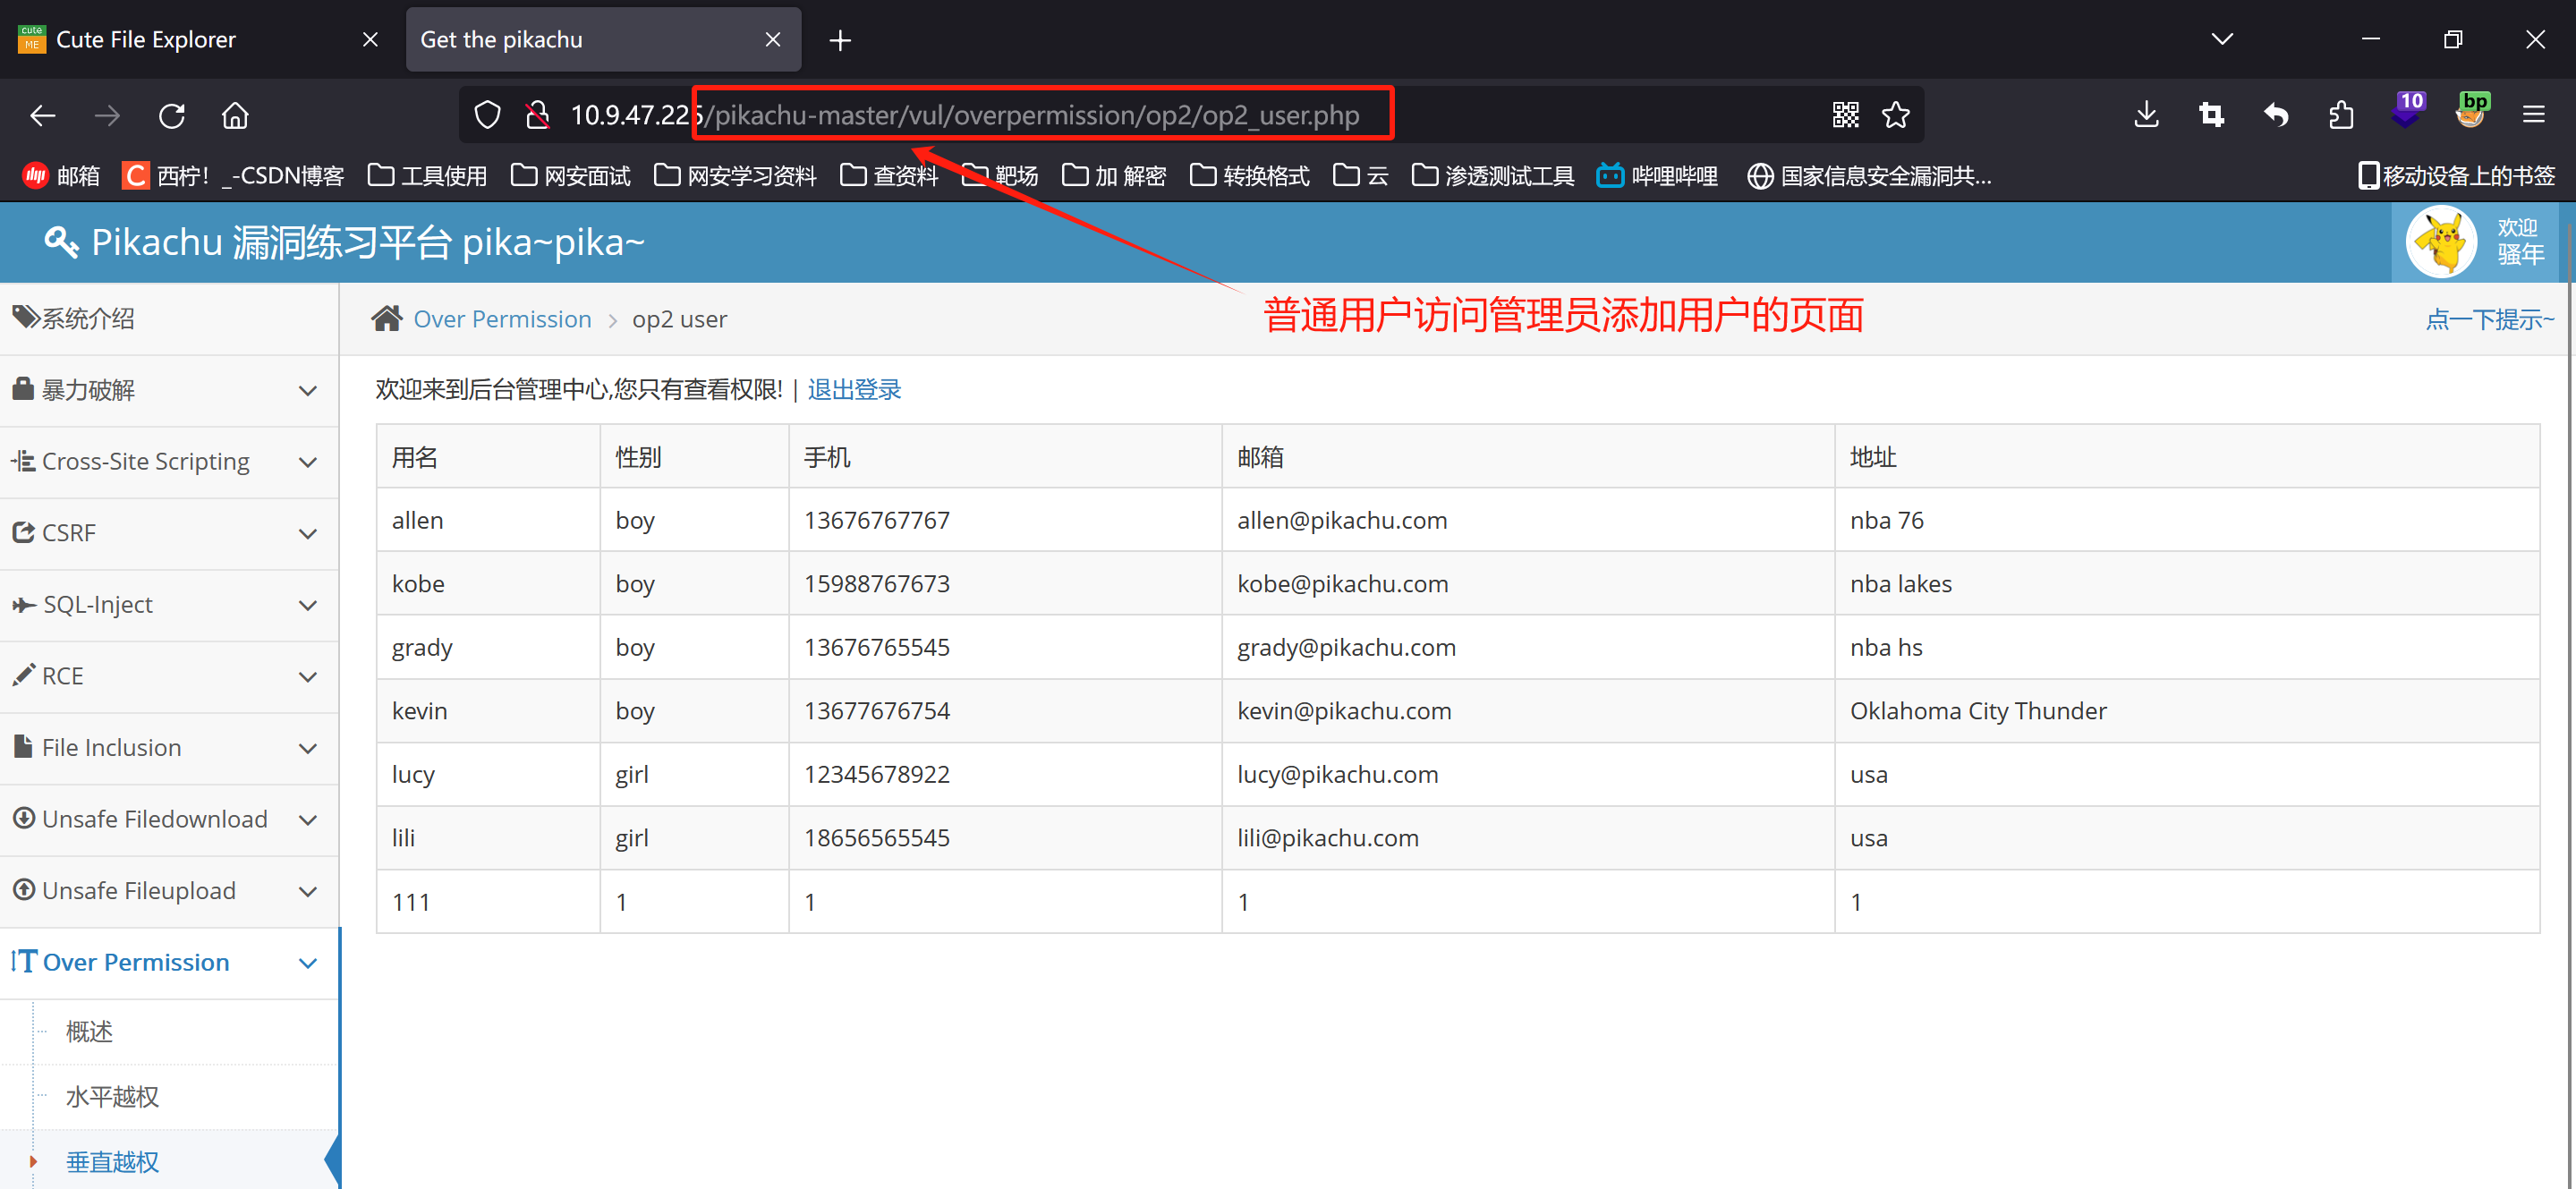Open the extensions puzzle icon

tap(2341, 115)
